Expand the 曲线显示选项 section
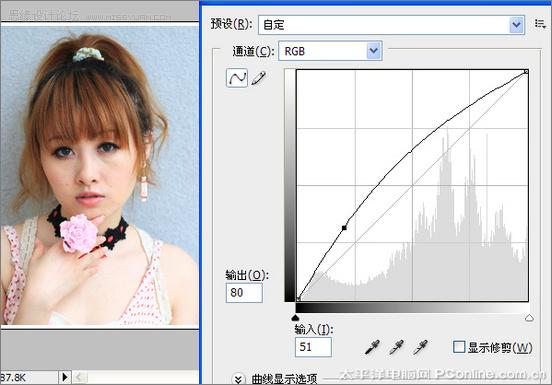552x385 pixels. (238, 379)
